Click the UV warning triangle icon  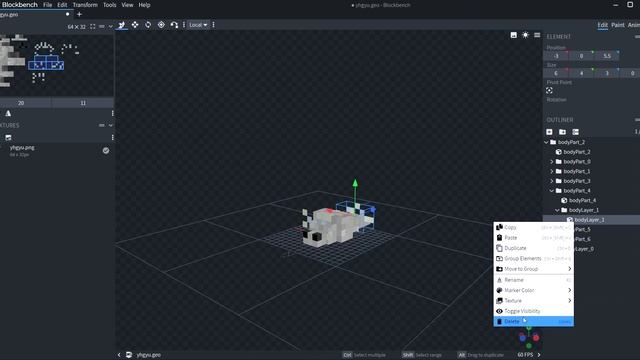(8, 113)
